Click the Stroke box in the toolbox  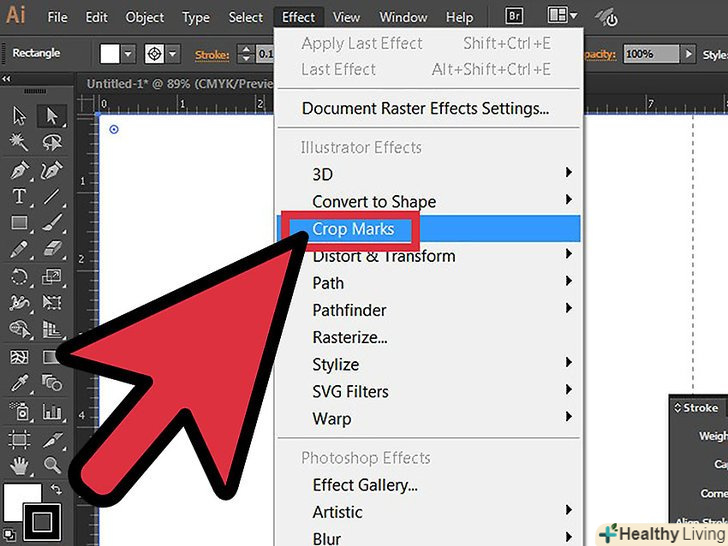(x=42, y=522)
